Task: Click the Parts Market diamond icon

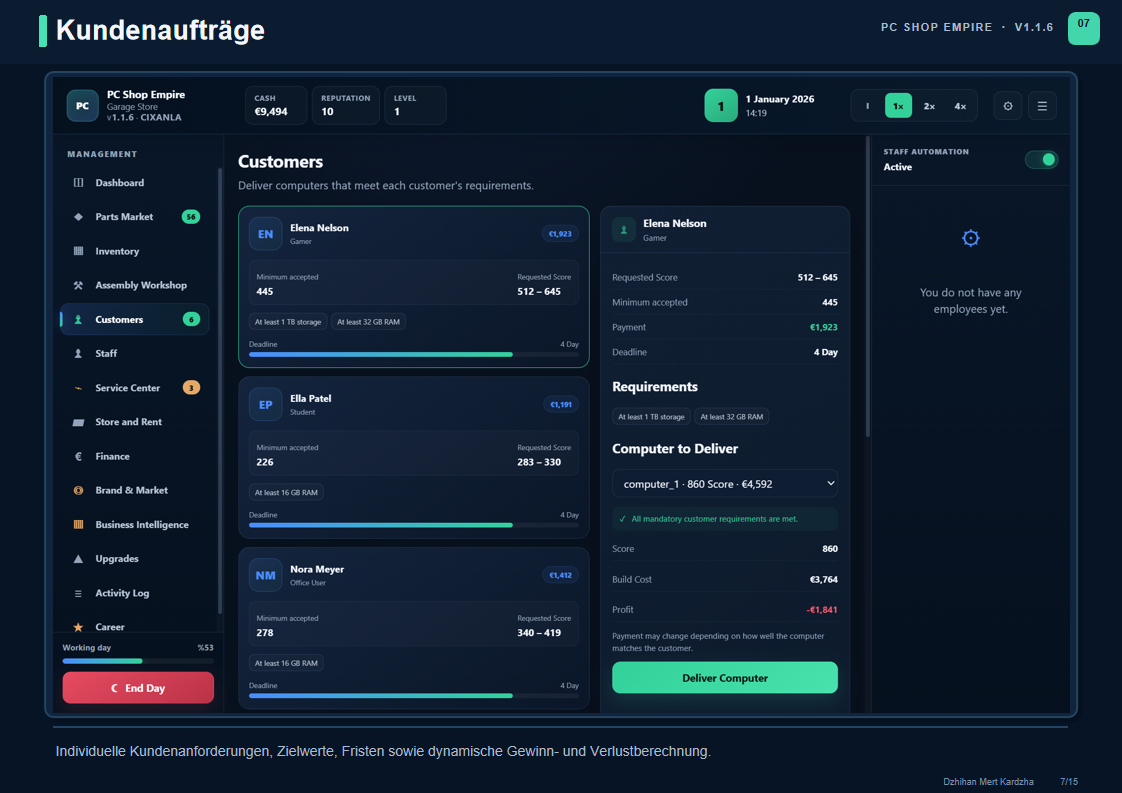Action: [79, 217]
